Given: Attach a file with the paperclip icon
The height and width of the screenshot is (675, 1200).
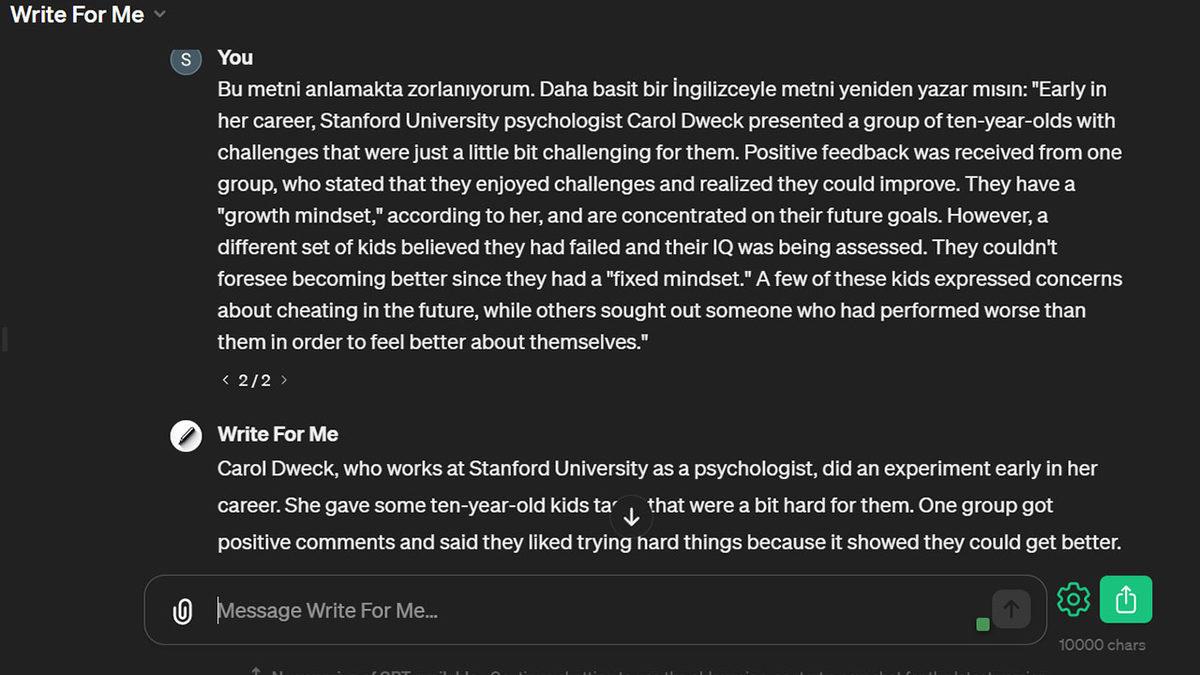Looking at the screenshot, I should point(182,611).
